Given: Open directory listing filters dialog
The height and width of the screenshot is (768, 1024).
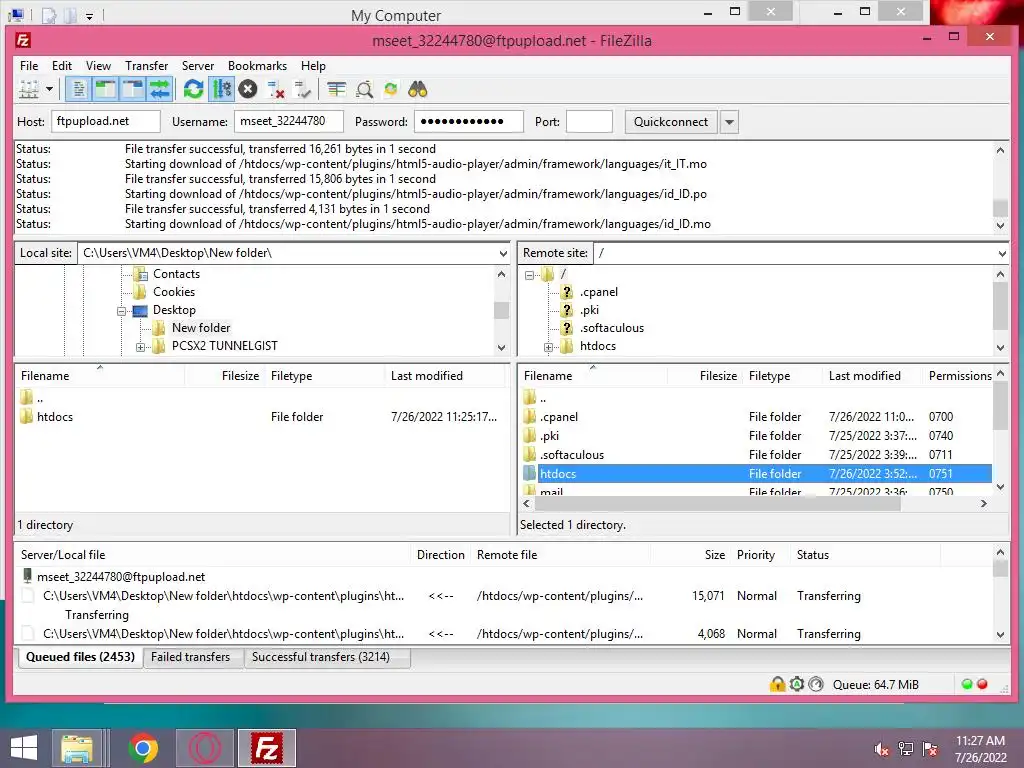Looking at the screenshot, I should tap(336, 89).
